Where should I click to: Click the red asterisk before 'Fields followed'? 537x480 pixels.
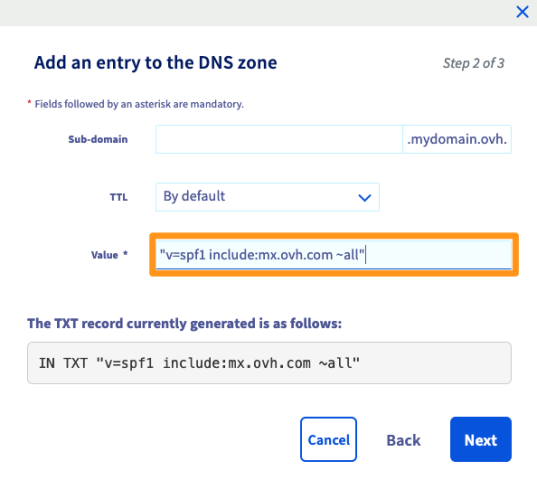tap(29, 102)
